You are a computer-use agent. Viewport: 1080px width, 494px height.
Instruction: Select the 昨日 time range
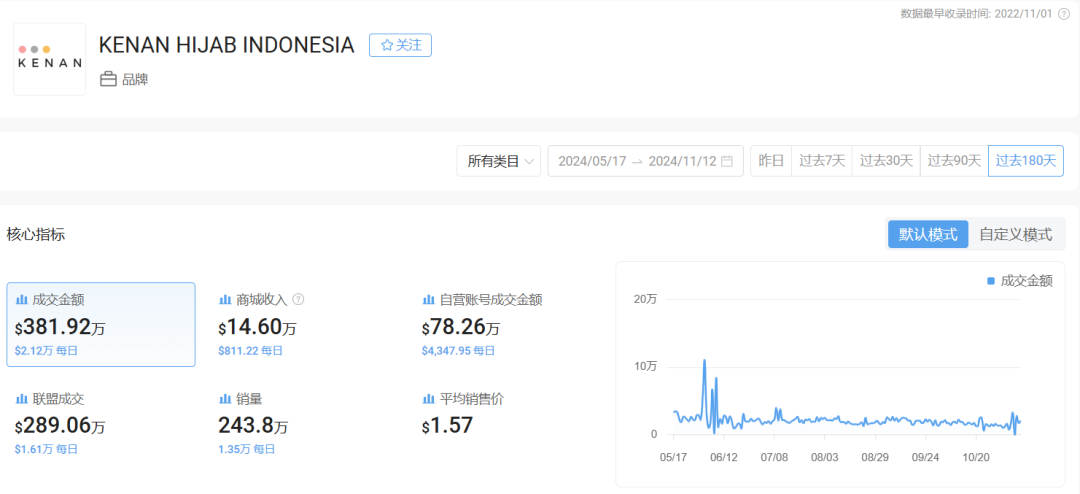(771, 161)
